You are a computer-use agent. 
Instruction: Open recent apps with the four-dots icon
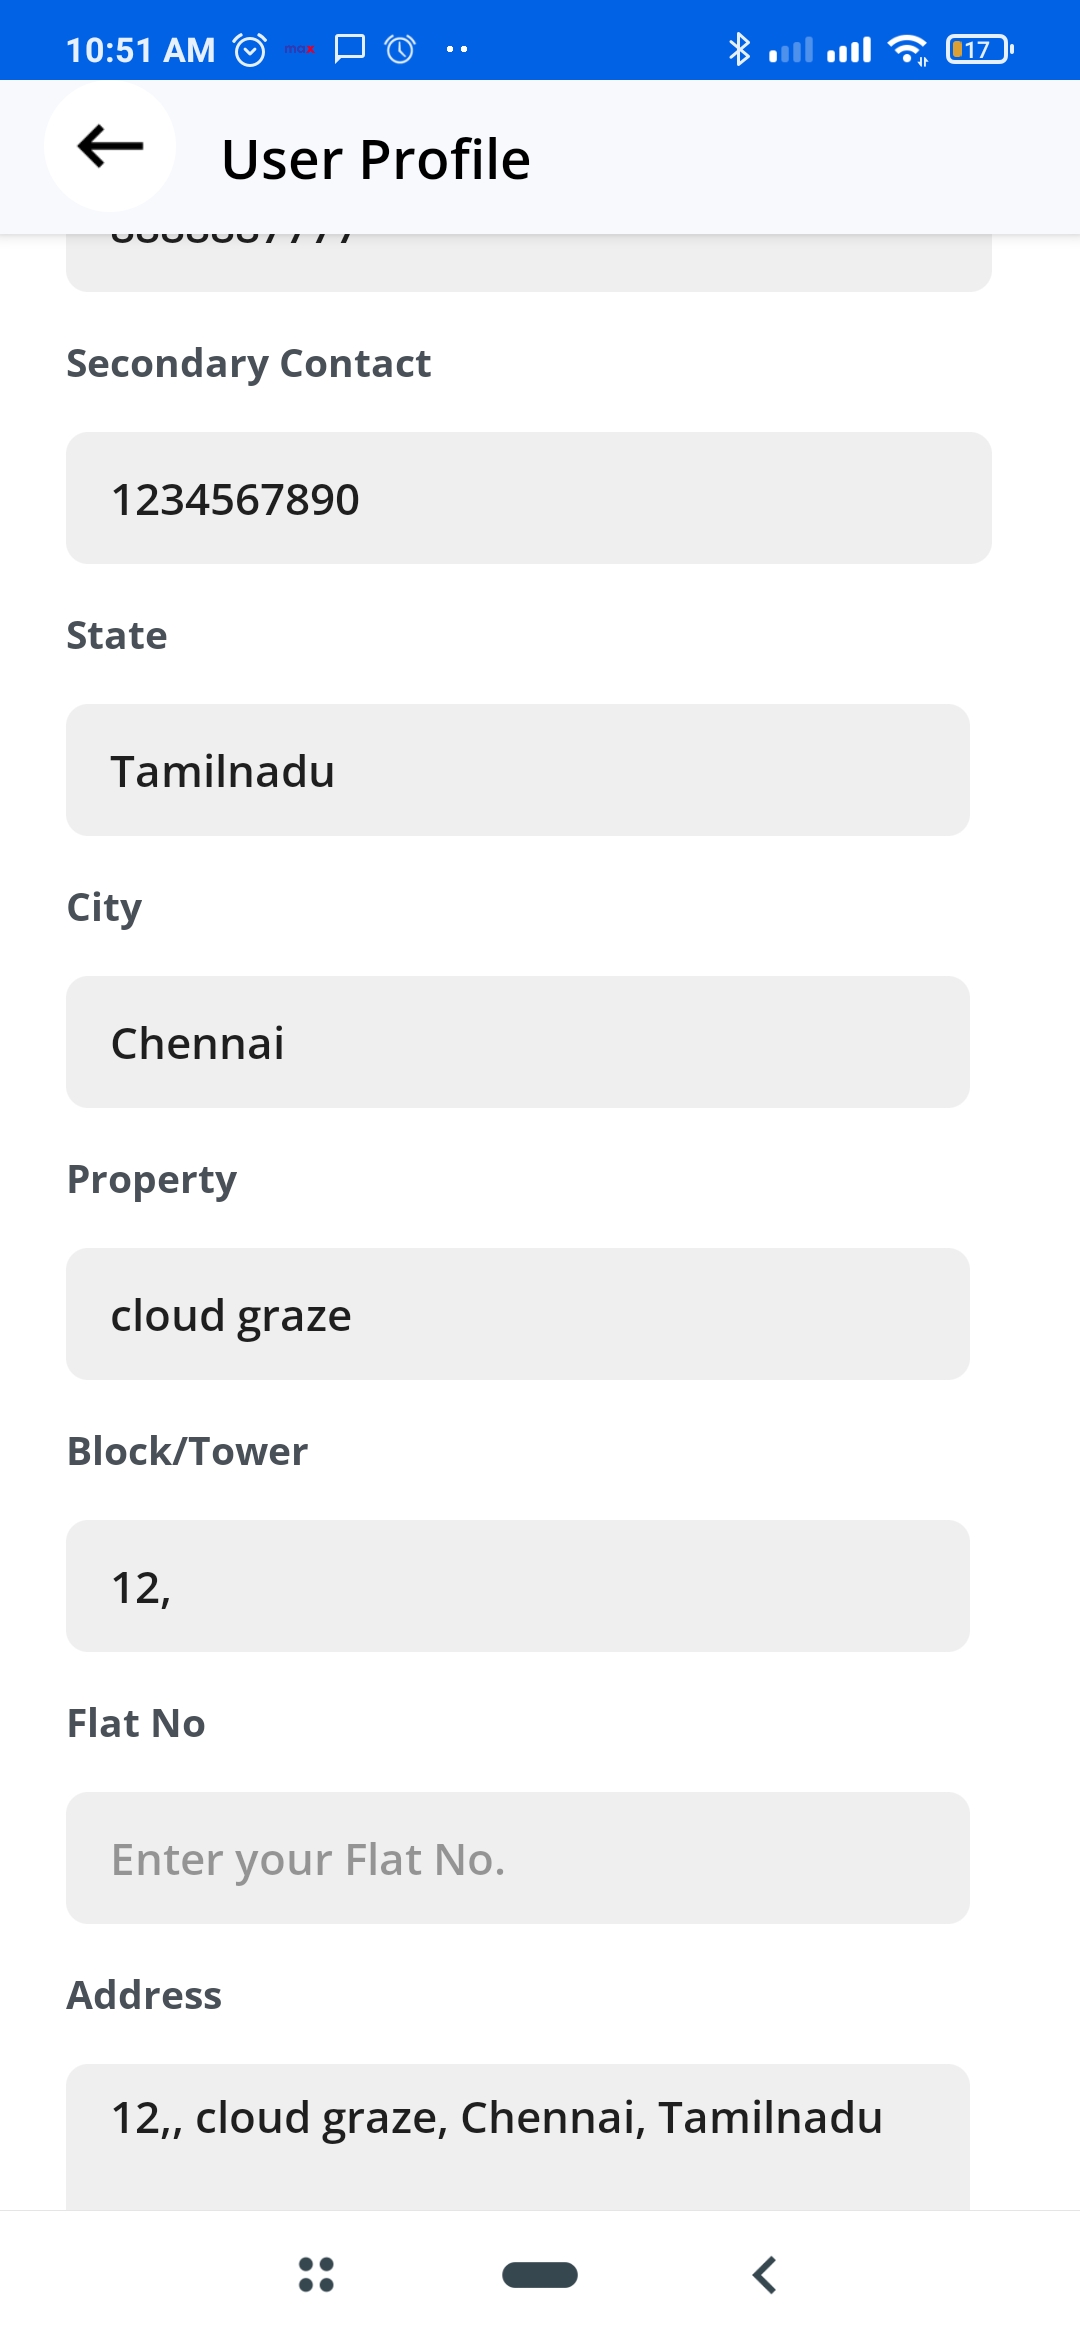316,2274
